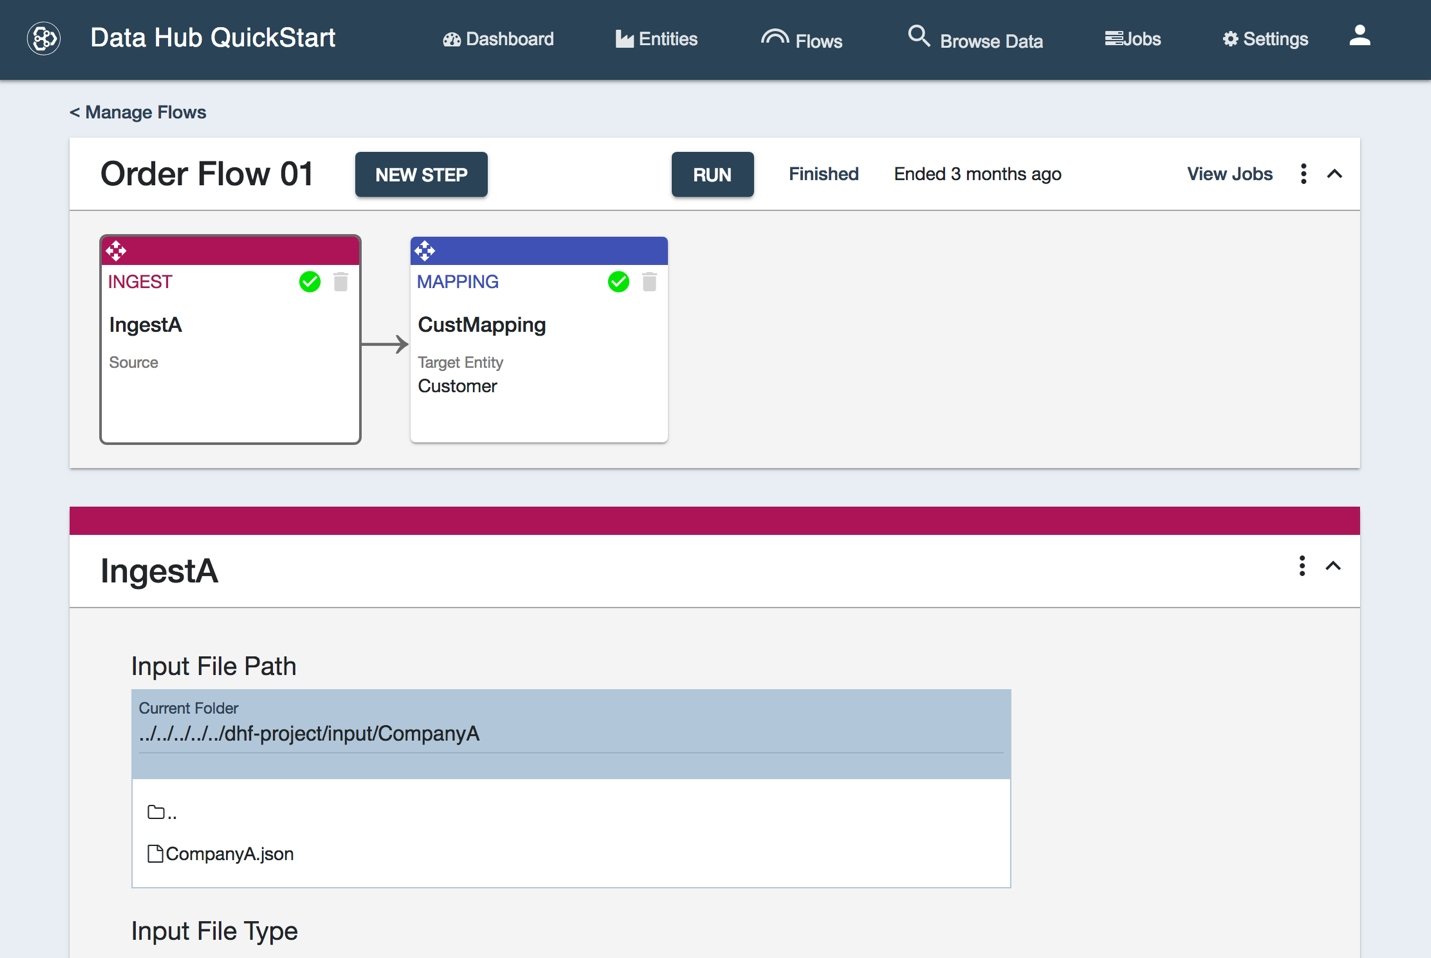This screenshot has height=958, width=1431.
Task: Open Settings with the gear icon
Action: click(x=1229, y=38)
